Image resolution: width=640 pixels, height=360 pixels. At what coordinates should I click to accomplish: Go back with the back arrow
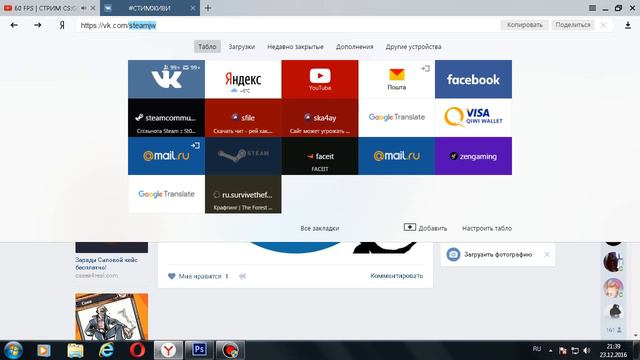point(14,25)
